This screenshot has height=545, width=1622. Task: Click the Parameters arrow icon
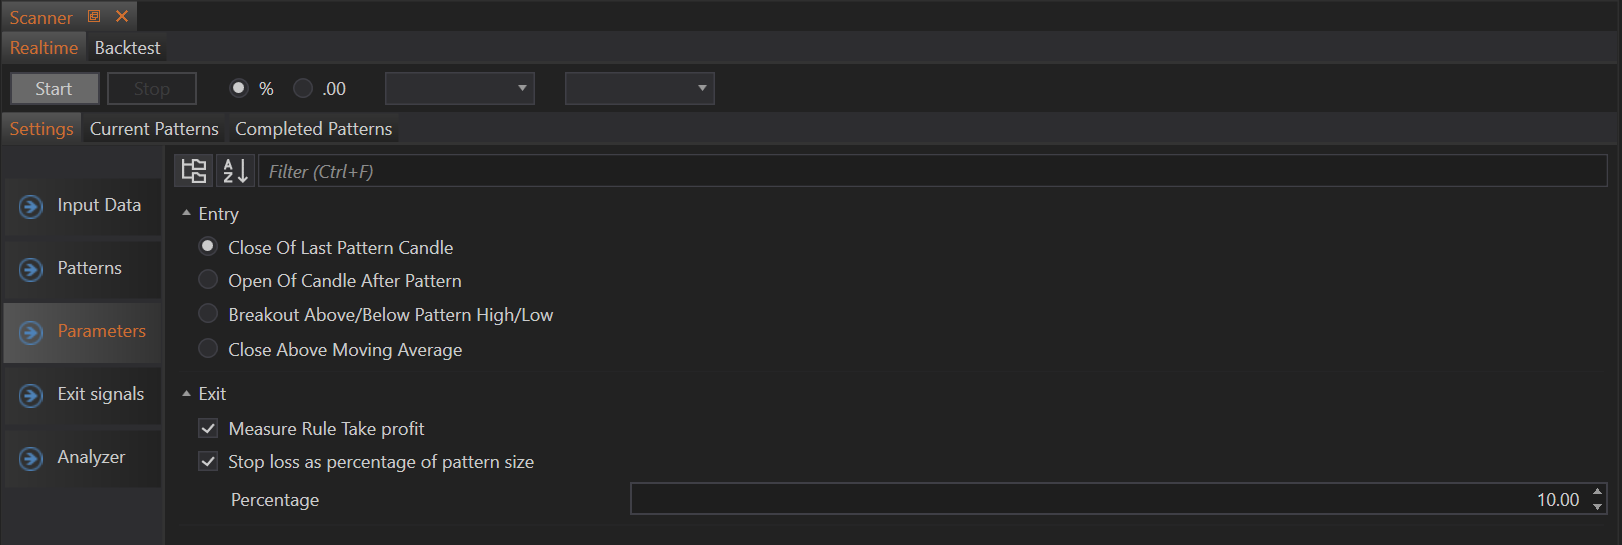pos(31,332)
